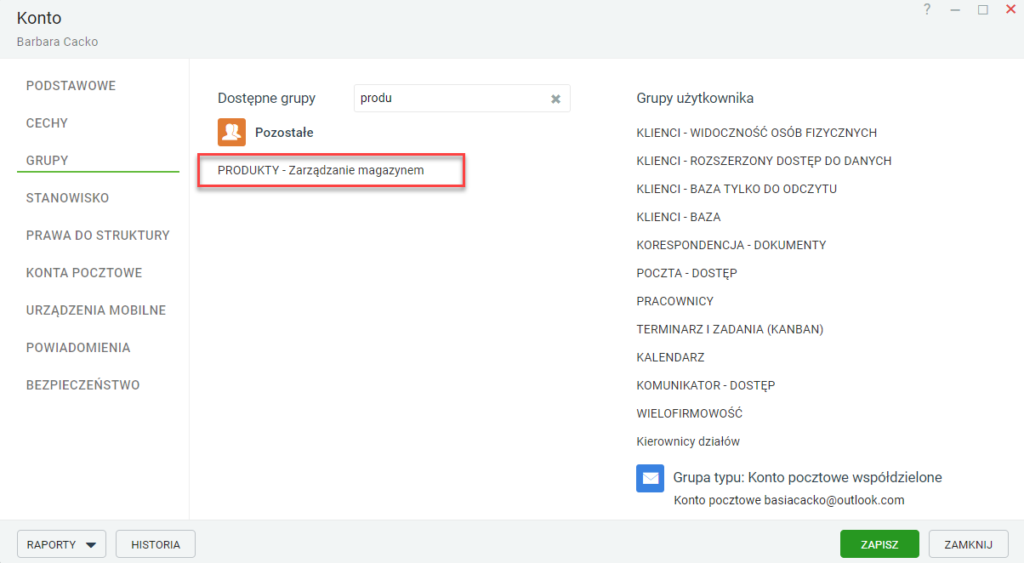Open URZĄDZENIA MOBILNE tab
This screenshot has width=1024, height=563.
pos(96,310)
